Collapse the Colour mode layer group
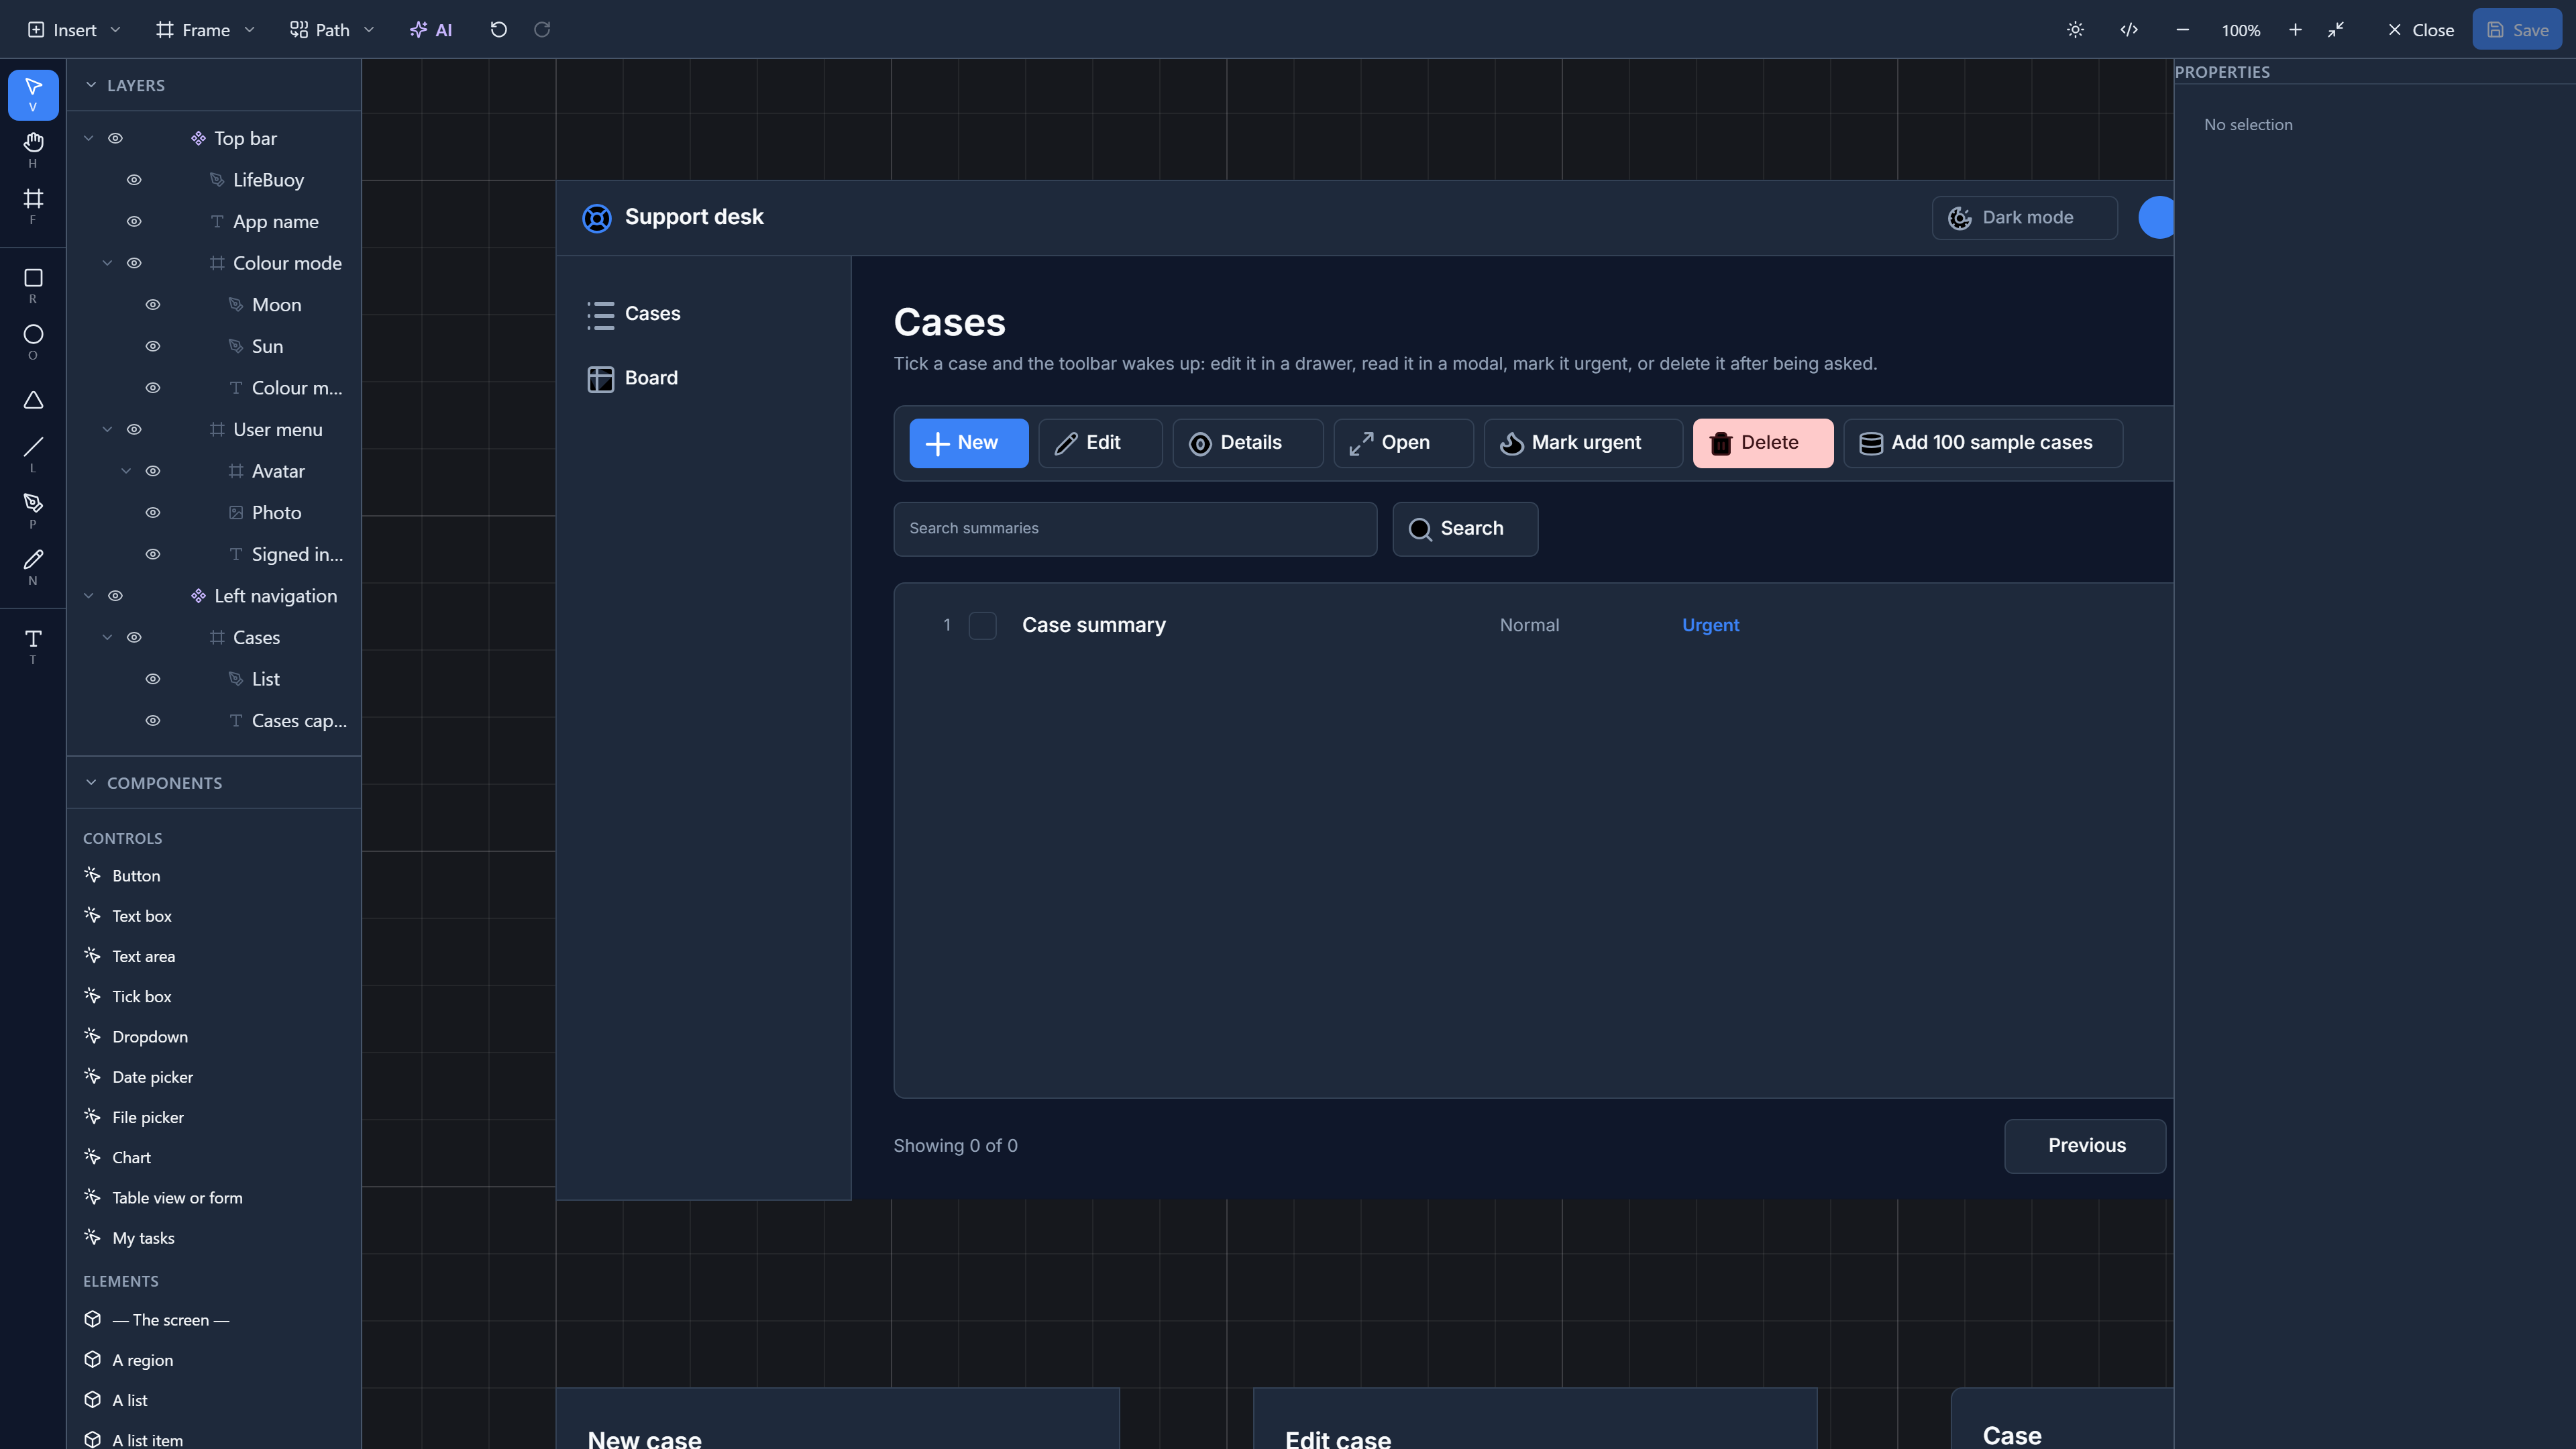The image size is (2576, 1449). (x=107, y=263)
